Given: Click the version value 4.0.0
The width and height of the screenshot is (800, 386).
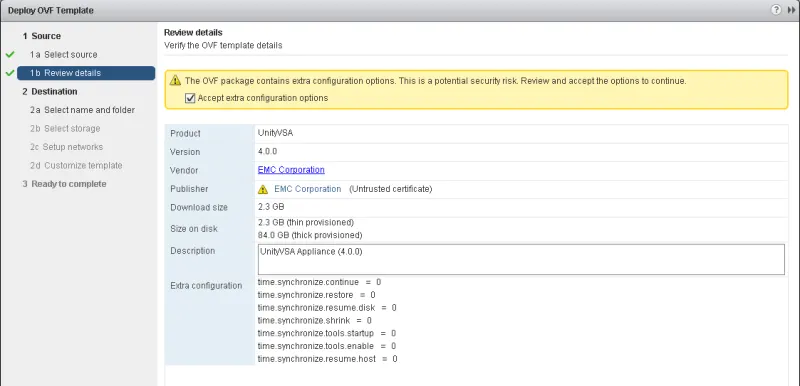Looking at the screenshot, I should tap(267, 151).
